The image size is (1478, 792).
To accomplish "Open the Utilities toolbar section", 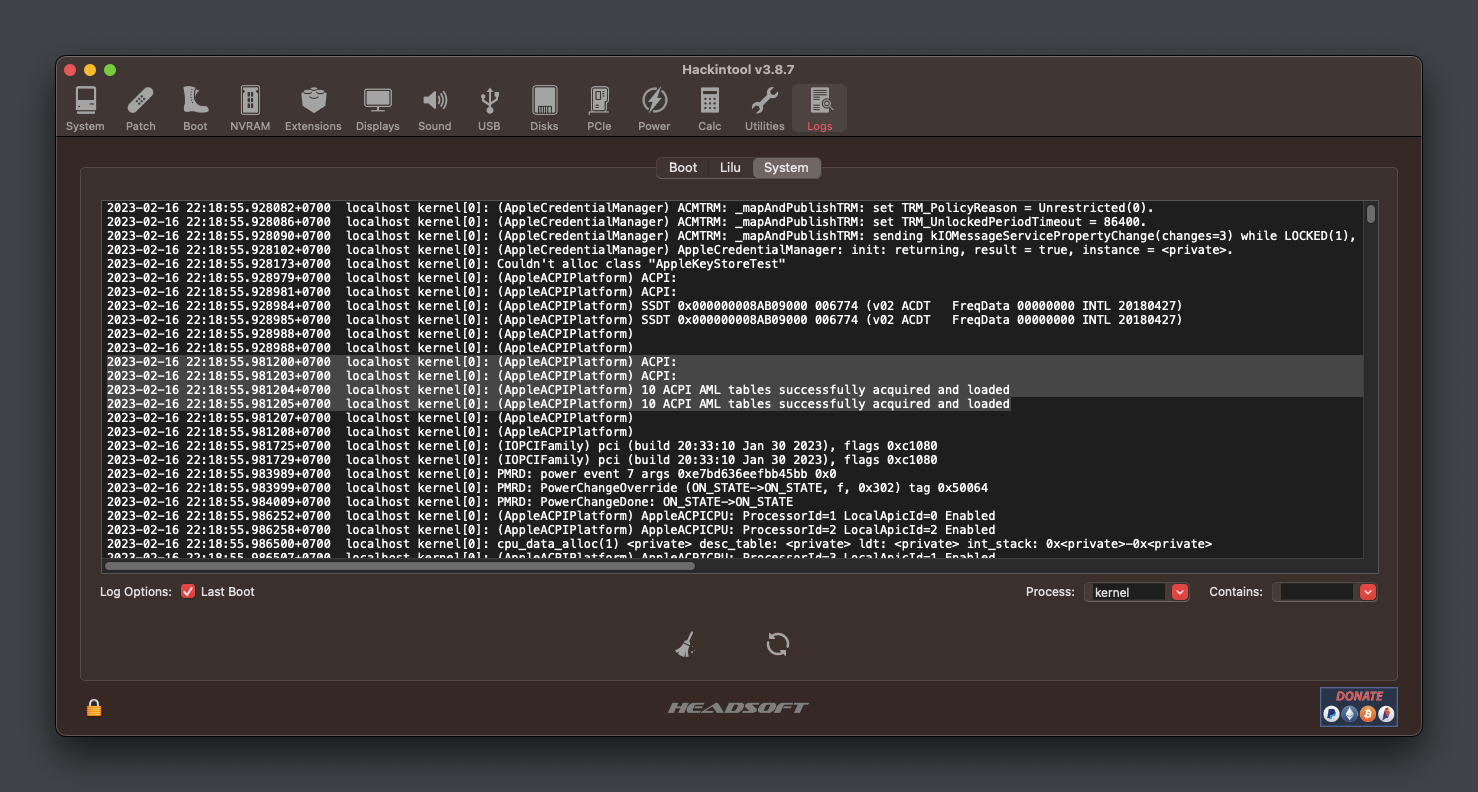I will pos(764,109).
